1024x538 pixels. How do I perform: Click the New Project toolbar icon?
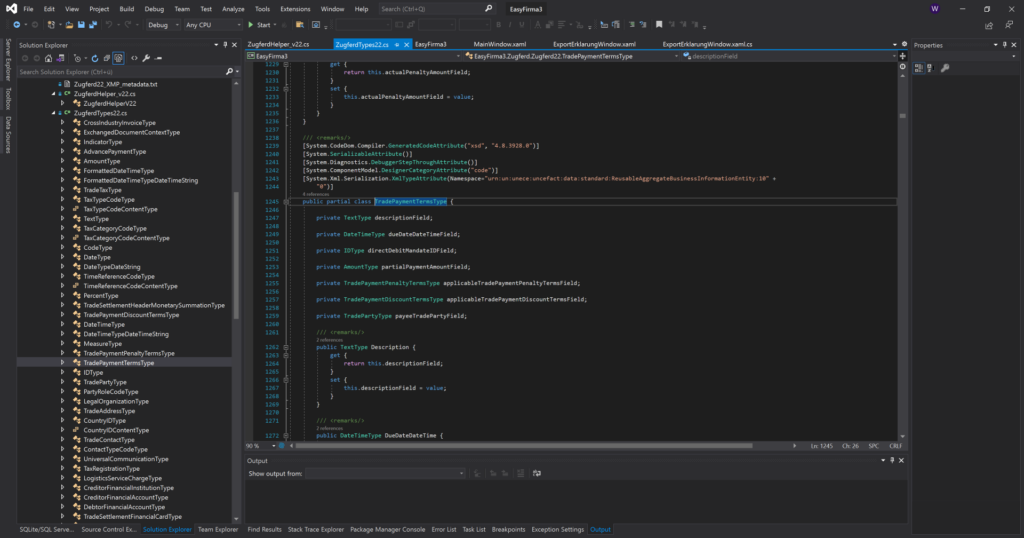pos(52,25)
